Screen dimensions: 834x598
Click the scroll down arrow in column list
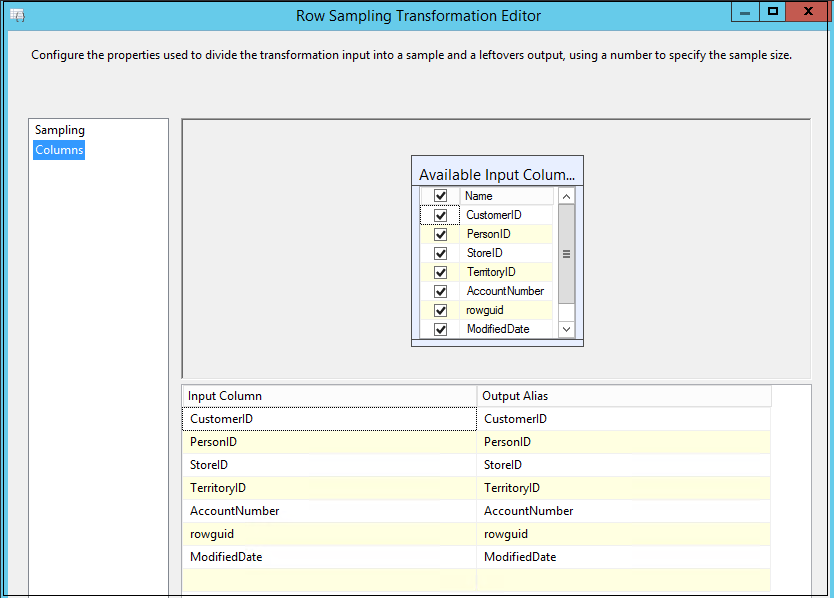tap(566, 329)
